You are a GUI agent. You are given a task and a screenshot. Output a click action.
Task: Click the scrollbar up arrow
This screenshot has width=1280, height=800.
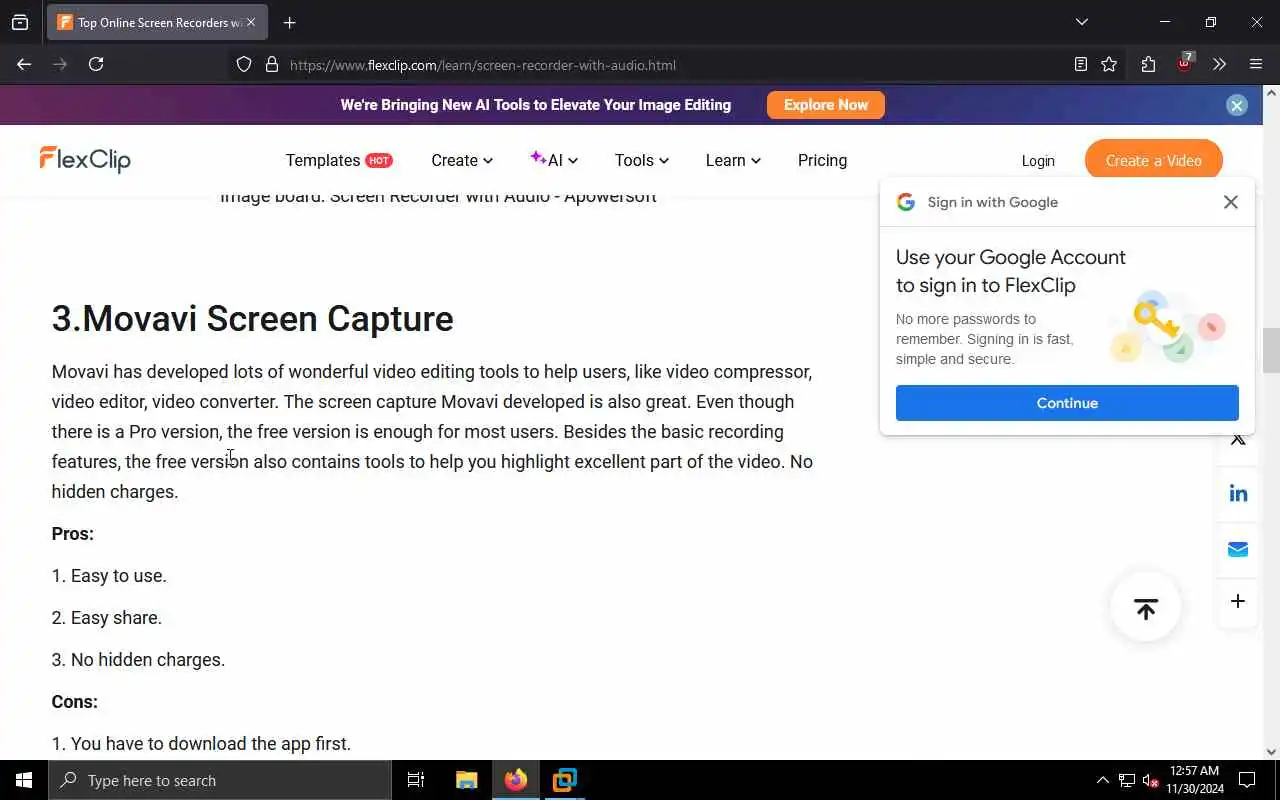1271,93
